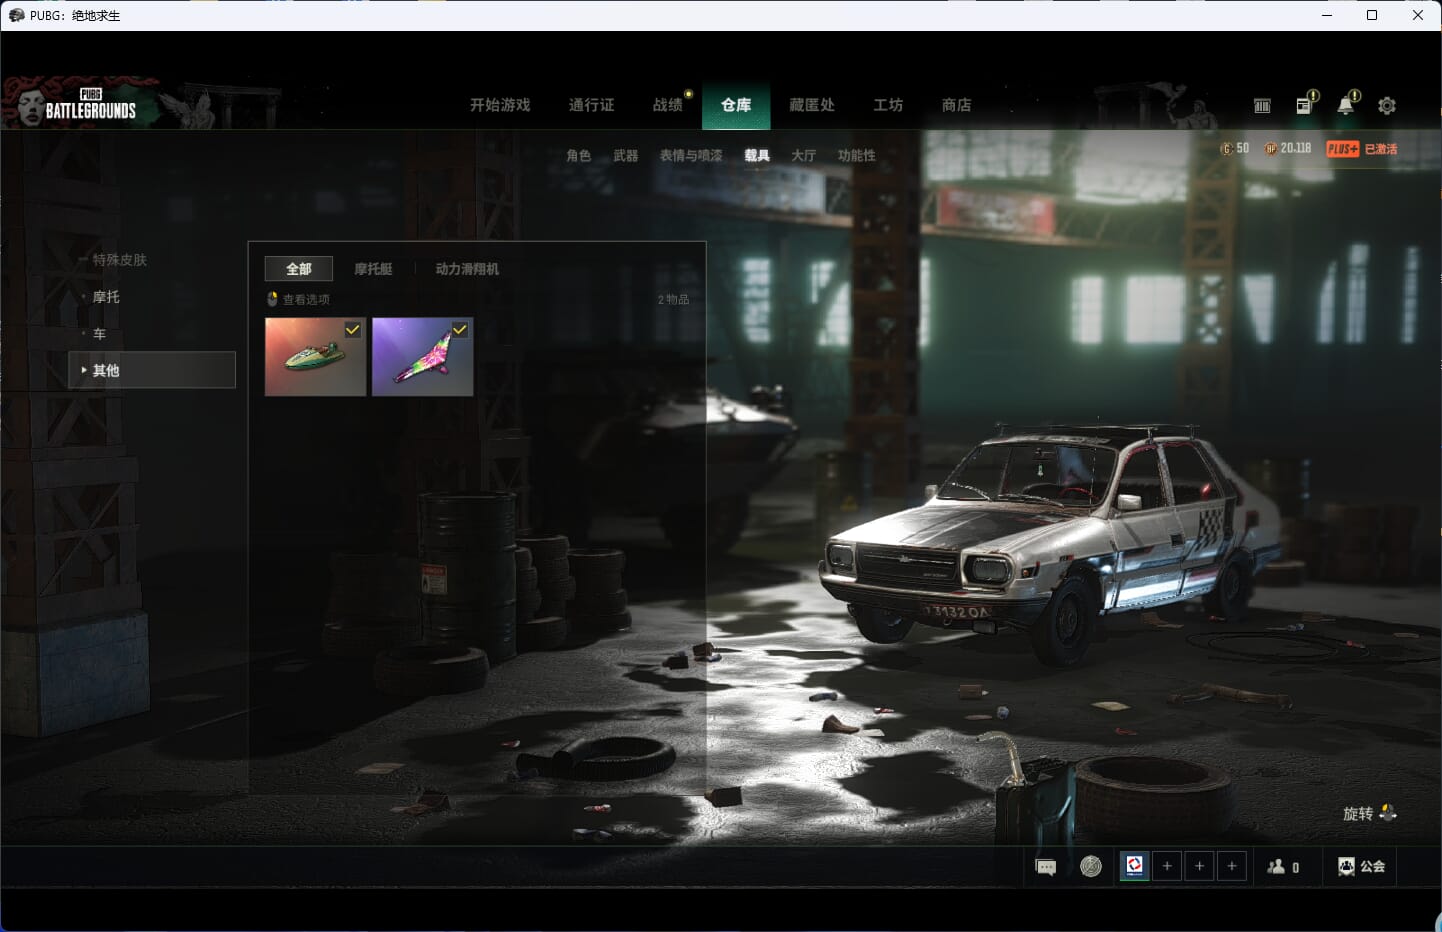
Task: Open the friends list icon
Action: pyautogui.click(x=1276, y=867)
